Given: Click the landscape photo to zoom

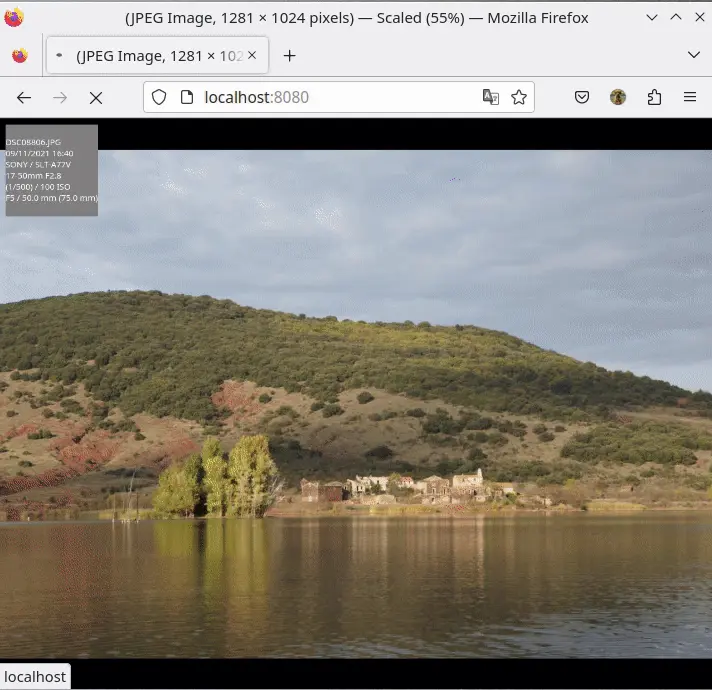Looking at the screenshot, I should pyautogui.click(x=400, y=400).
